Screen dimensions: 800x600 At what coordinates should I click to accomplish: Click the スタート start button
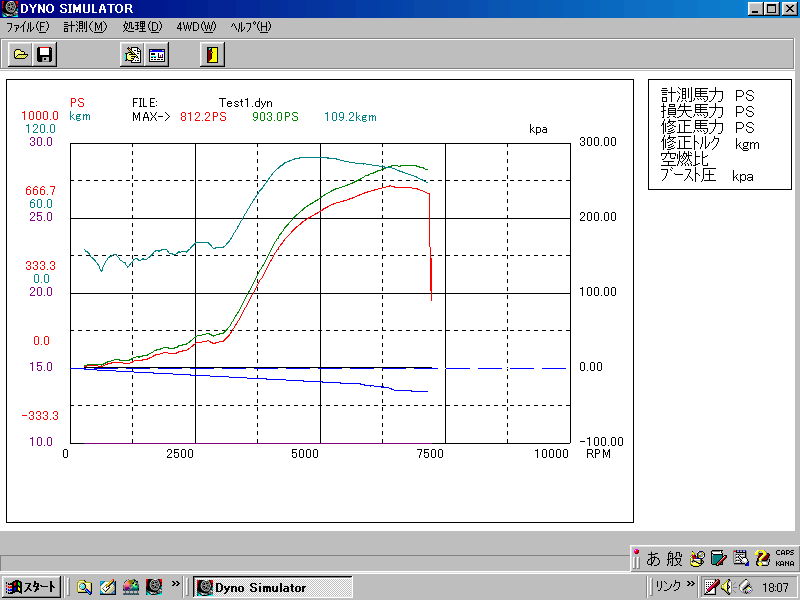point(32,587)
